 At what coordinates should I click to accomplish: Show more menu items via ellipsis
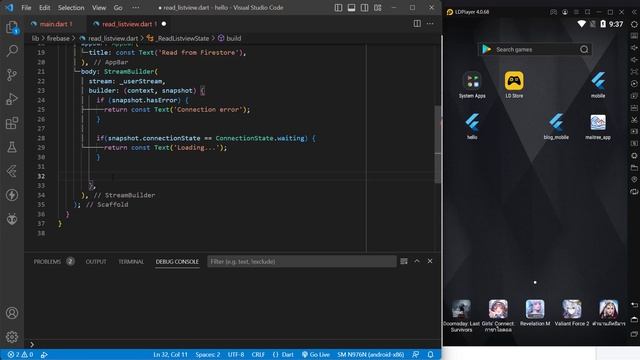point(136,8)
